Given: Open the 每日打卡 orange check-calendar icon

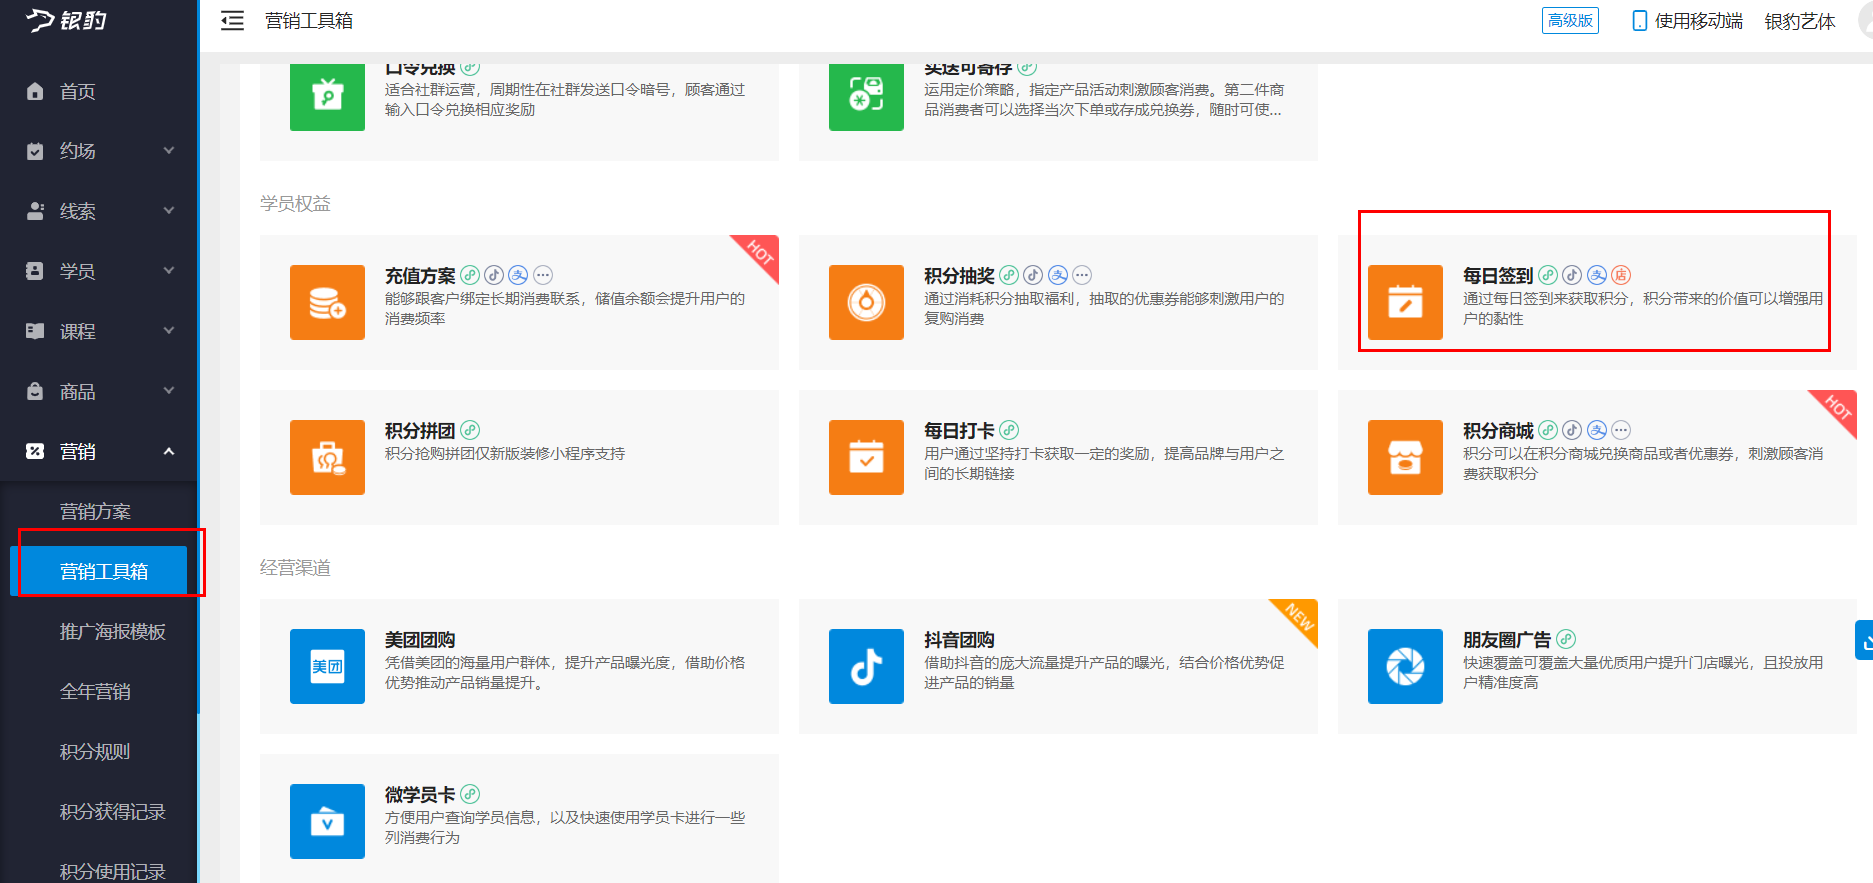Looking at the screenshot, I should (866, 457).
